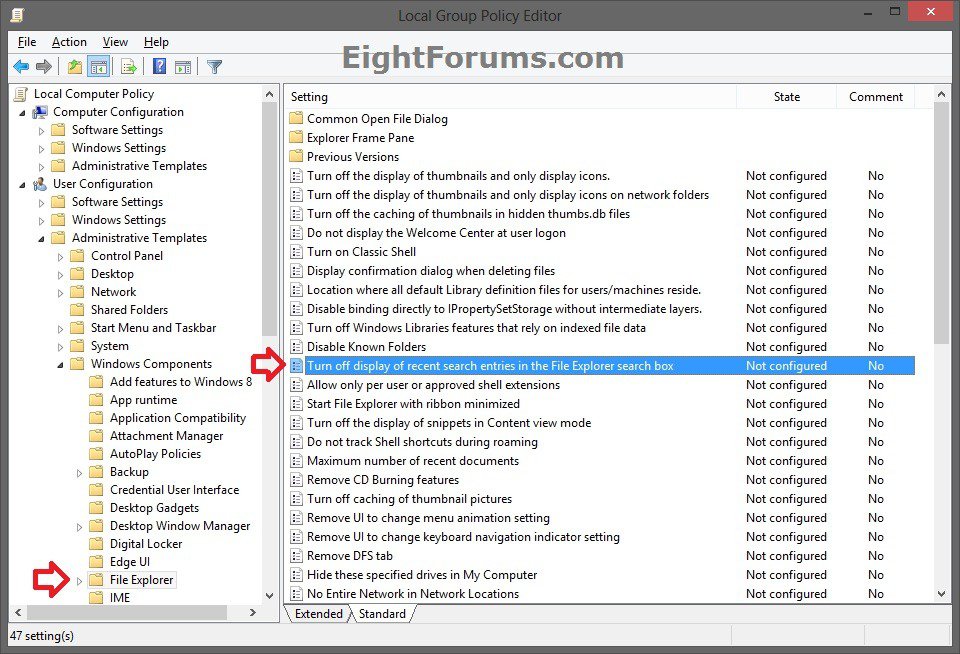Click the Edge UI folder icon in the tree

(x=96, y=562)
